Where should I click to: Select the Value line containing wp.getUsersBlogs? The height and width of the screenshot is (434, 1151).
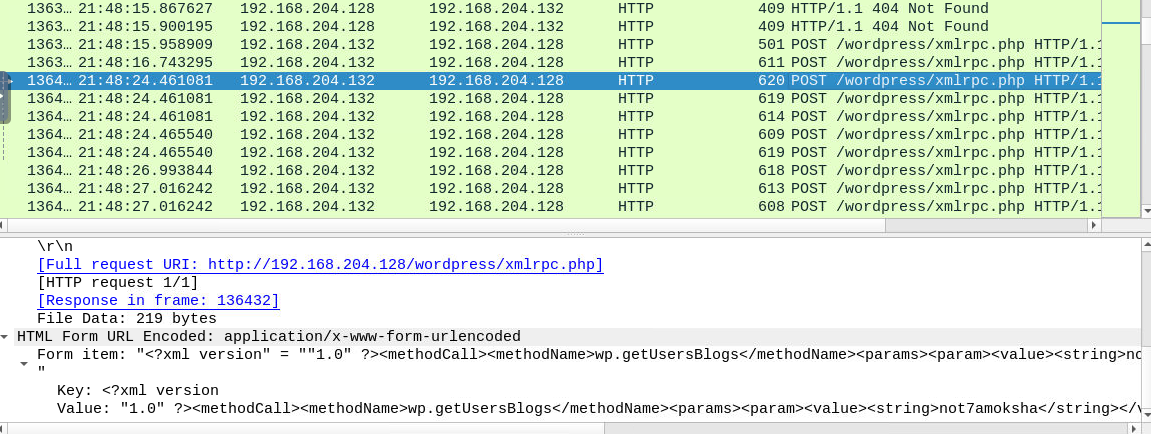pyautogui.click(x=598, y=408)
